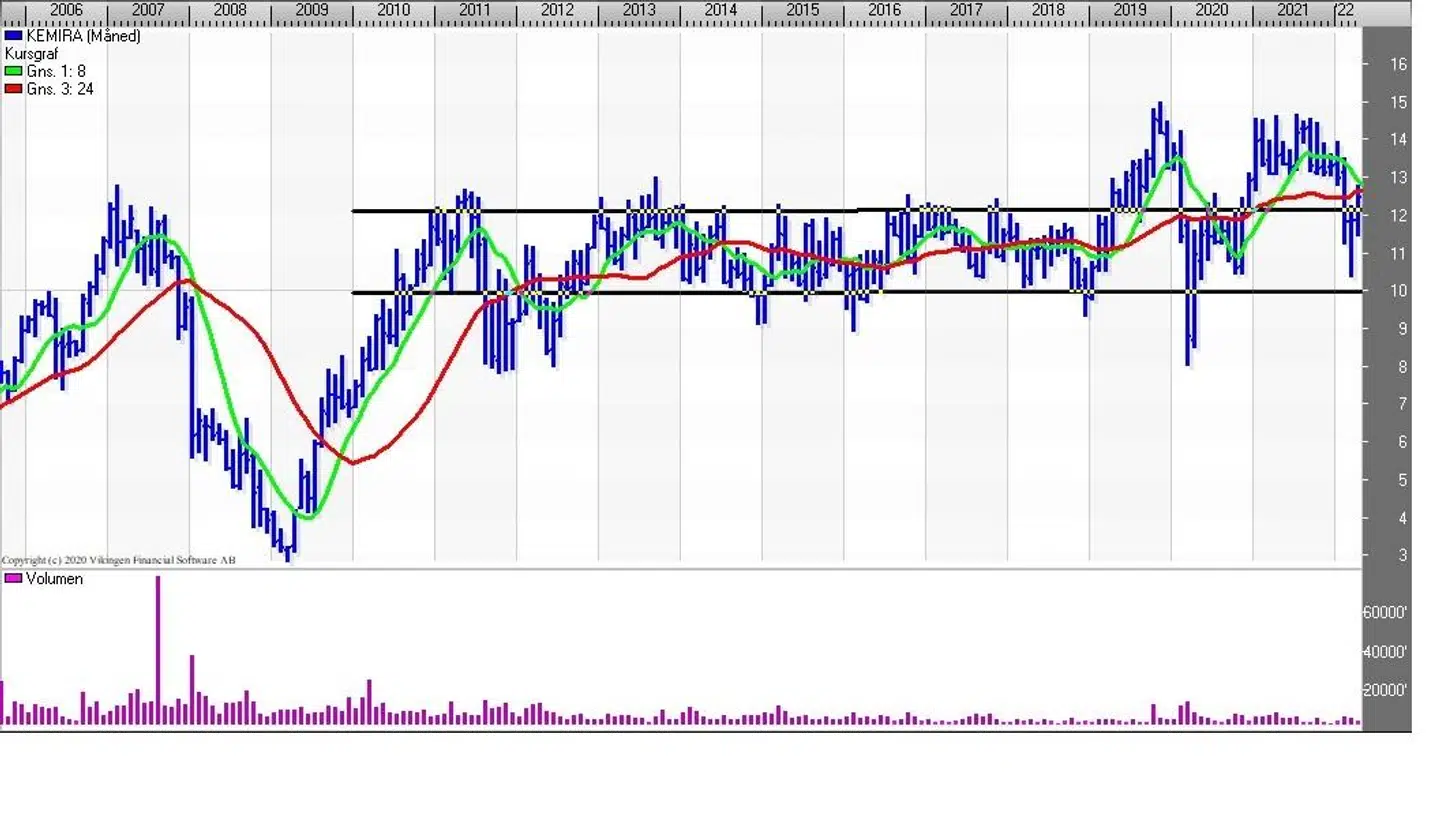Select the 2006 year on the timeline
This screenshot has height=813, width=1440.
[x=66, y=10]
